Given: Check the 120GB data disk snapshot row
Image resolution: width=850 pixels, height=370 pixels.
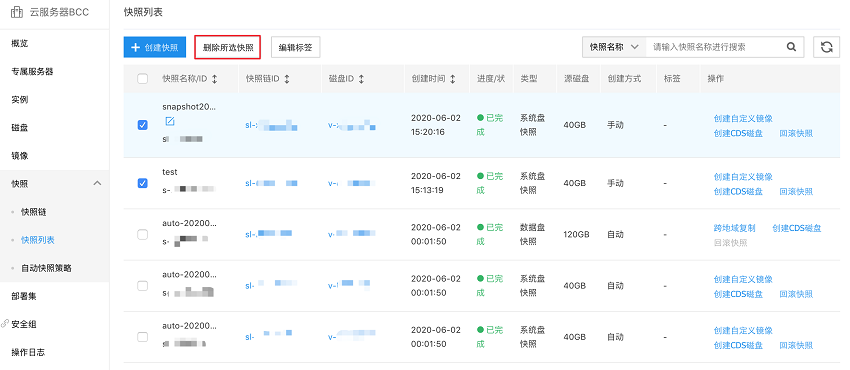Looking at the screenshot, I should (x=143, y=235).
